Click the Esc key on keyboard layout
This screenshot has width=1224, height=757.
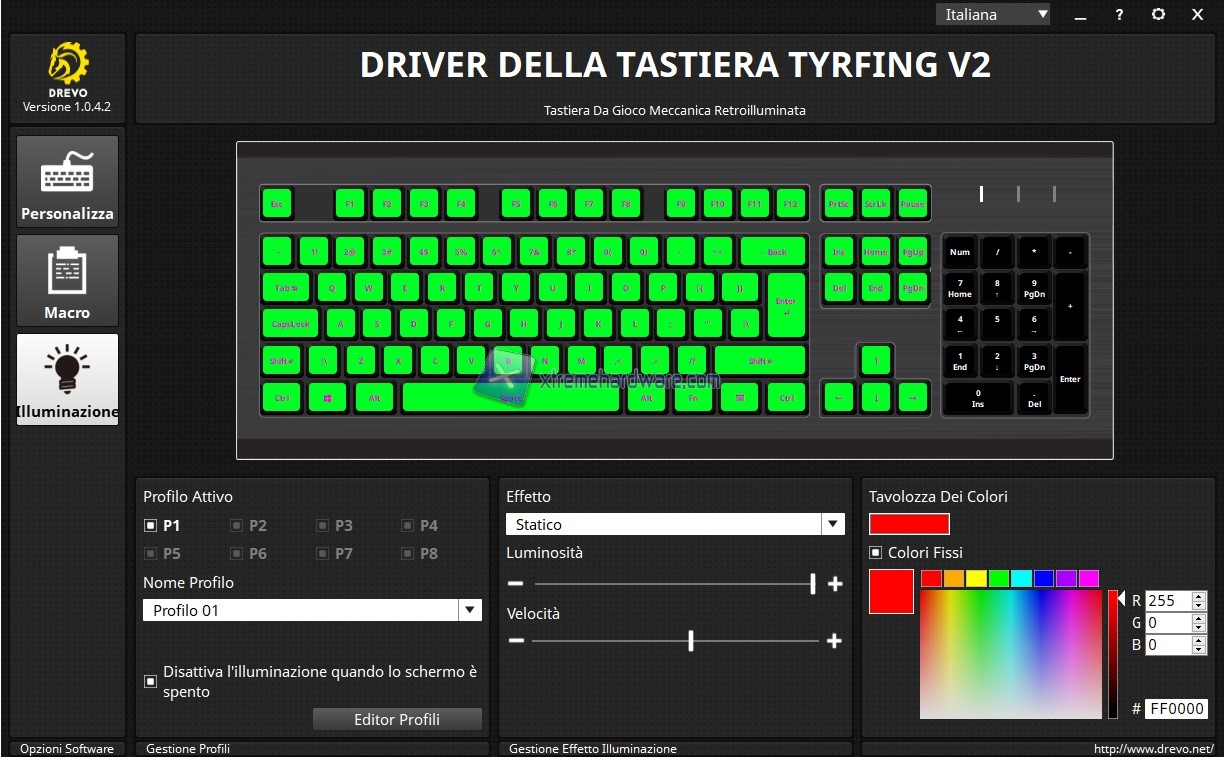coord(277,204)
